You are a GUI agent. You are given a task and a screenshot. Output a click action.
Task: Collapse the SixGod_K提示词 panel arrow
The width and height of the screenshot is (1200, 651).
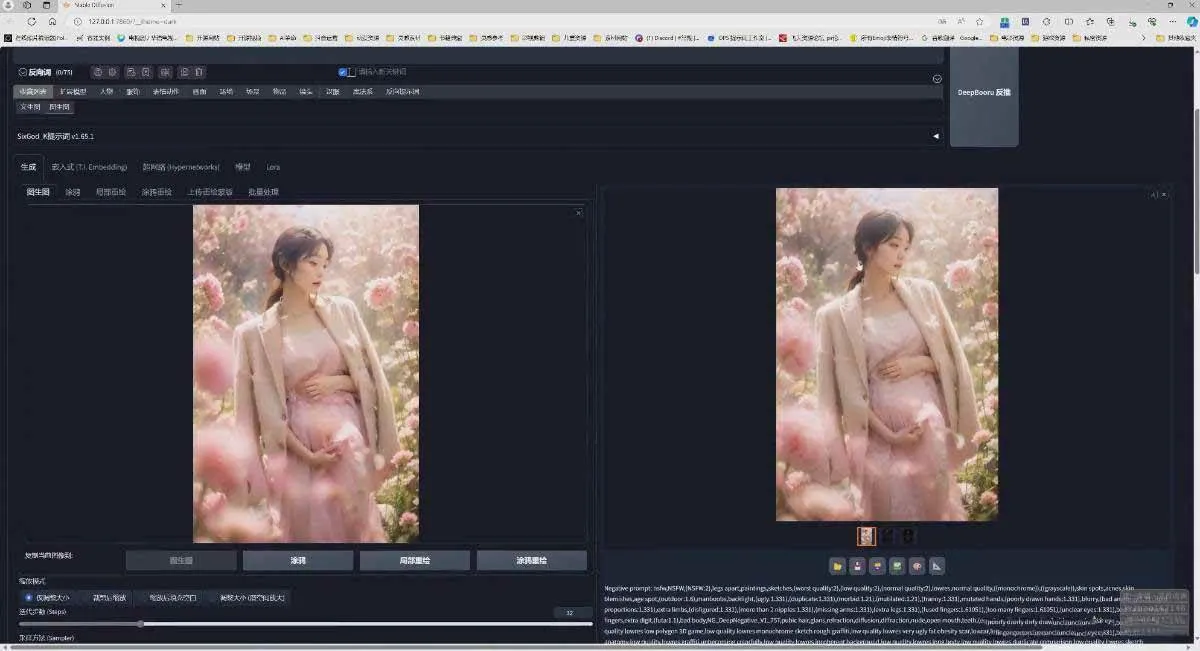click(x=935, y=136)
